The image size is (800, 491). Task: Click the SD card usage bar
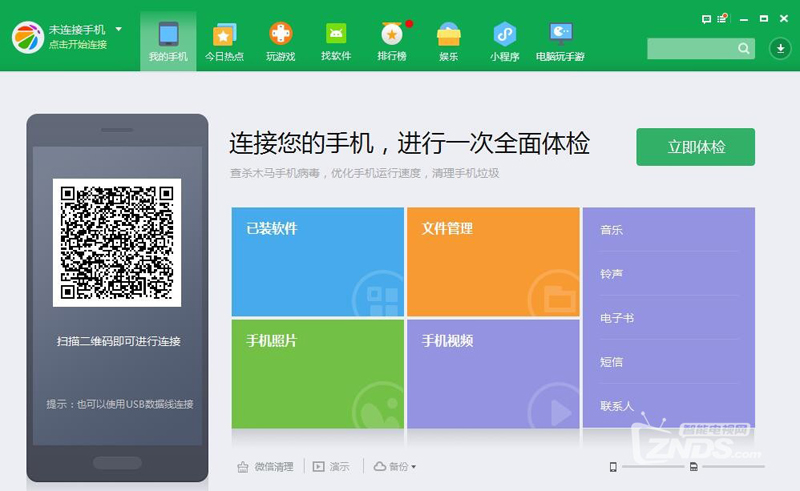click(x=733, y=467)
